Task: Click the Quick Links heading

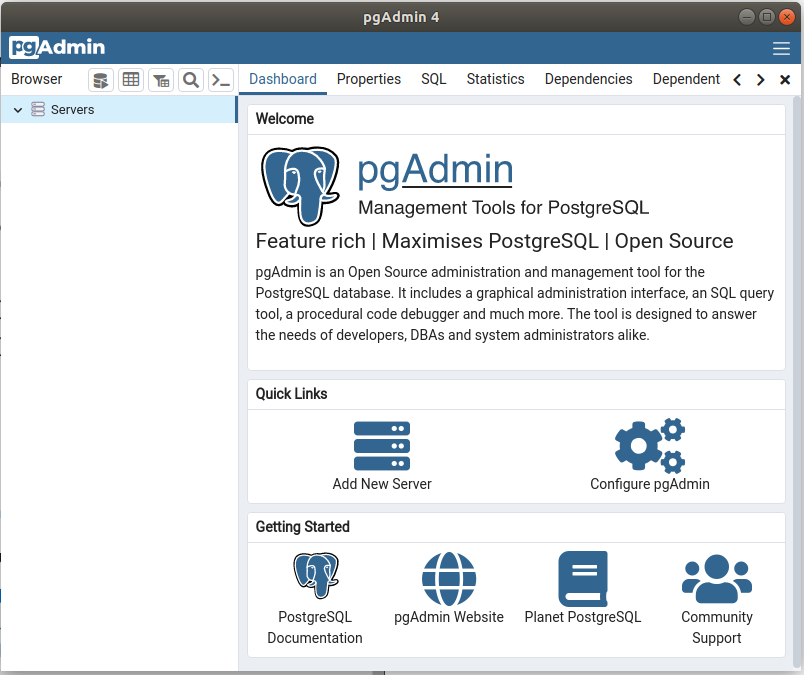Action: pos(291,393)
